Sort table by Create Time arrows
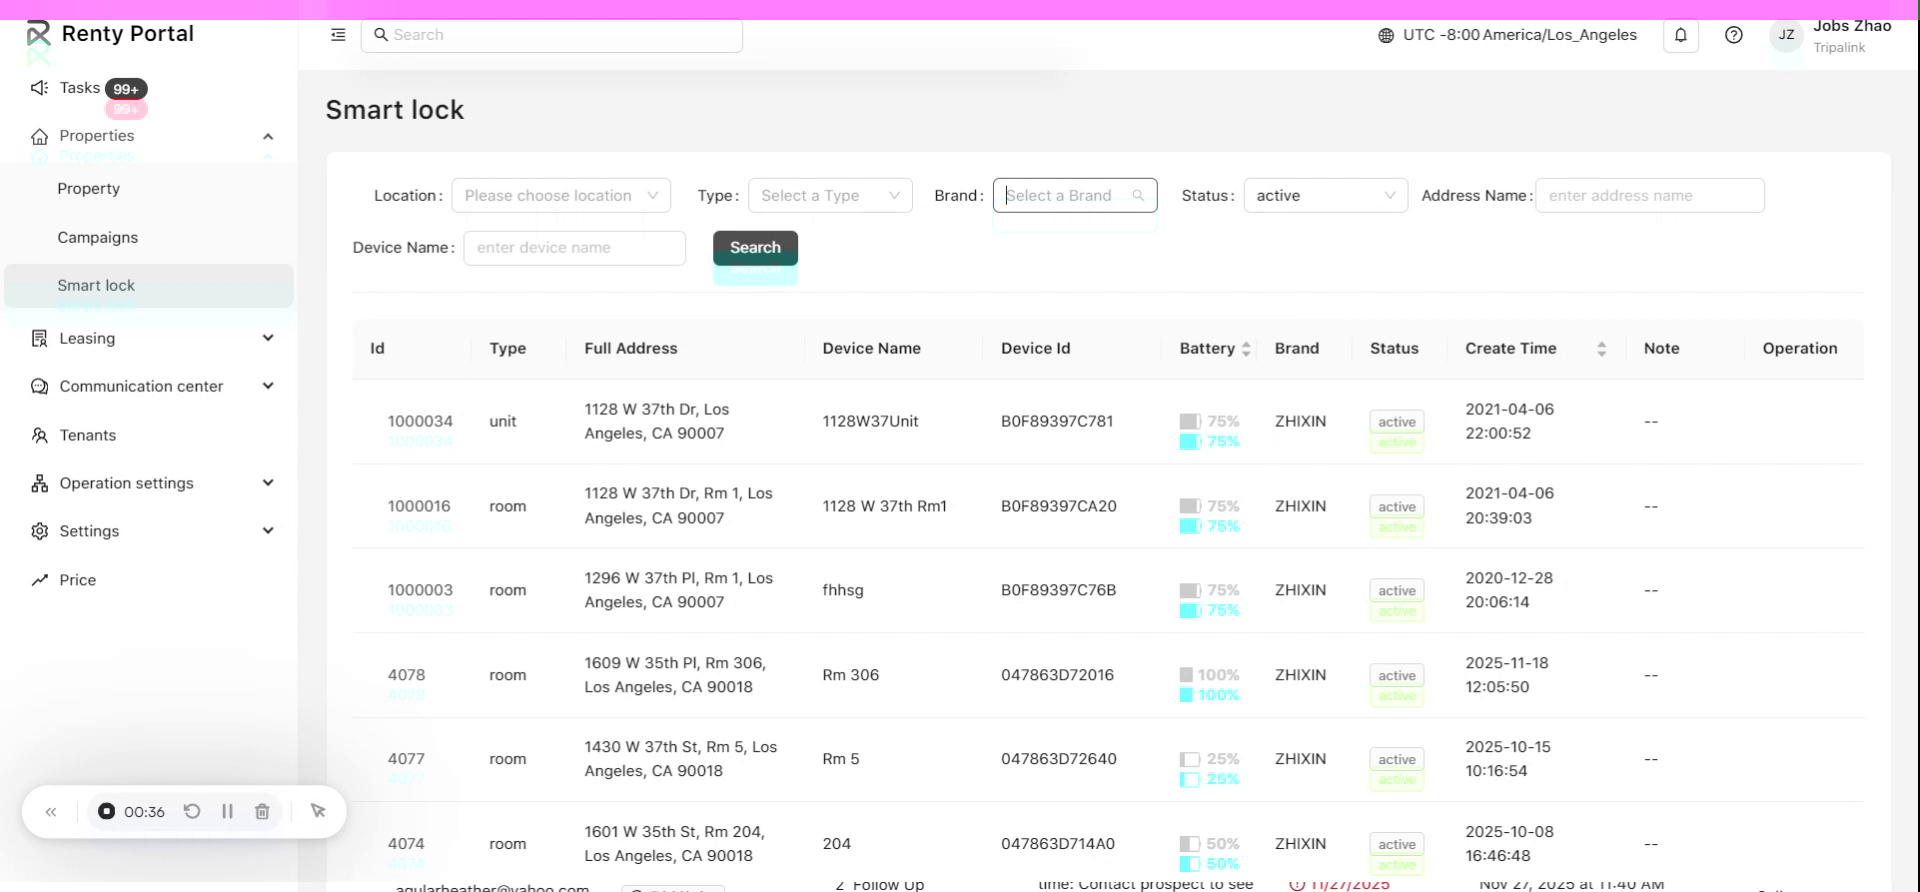The width and height of the screenshot is (1920, 892). click(x=1601, y=349)
